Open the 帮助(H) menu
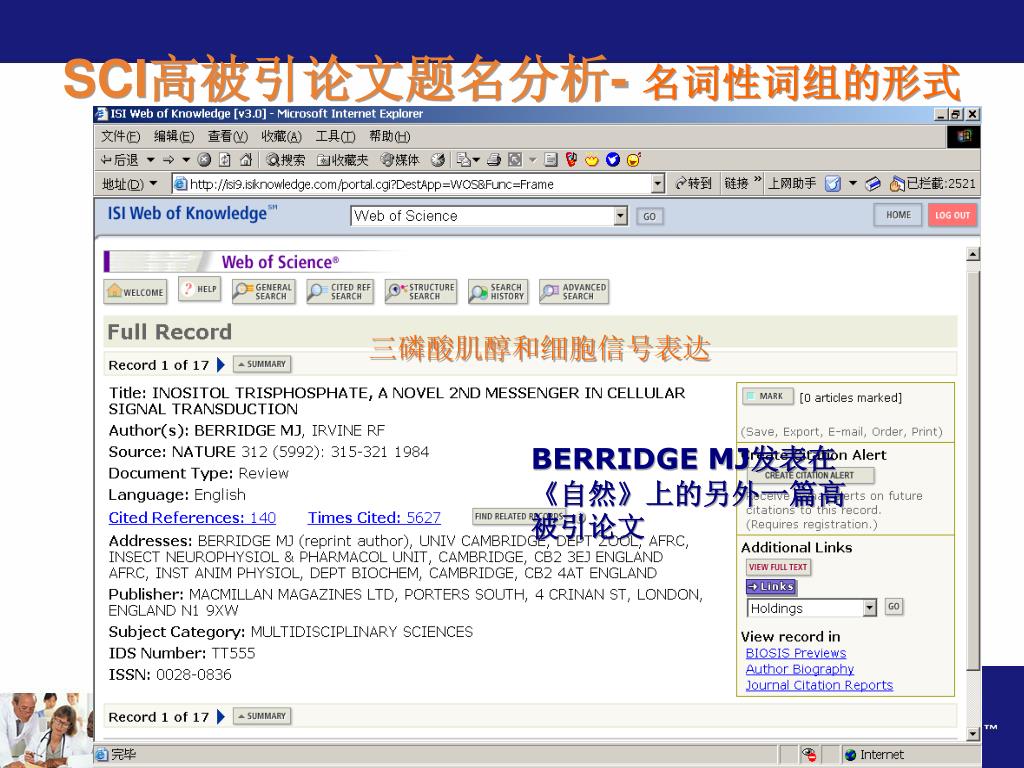 pyautogui.click(x=389, y=136)
